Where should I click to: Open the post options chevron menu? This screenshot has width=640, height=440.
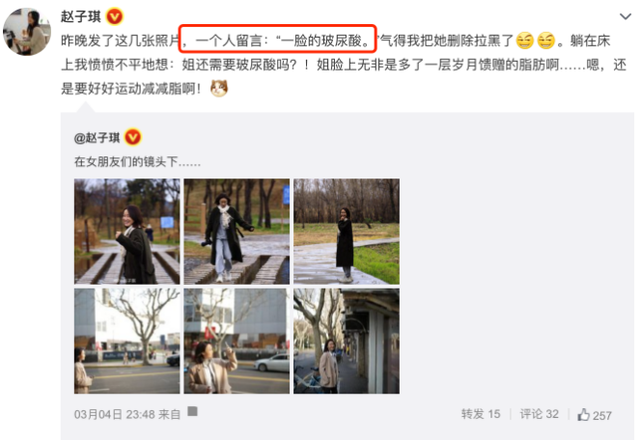coord(625,16)
